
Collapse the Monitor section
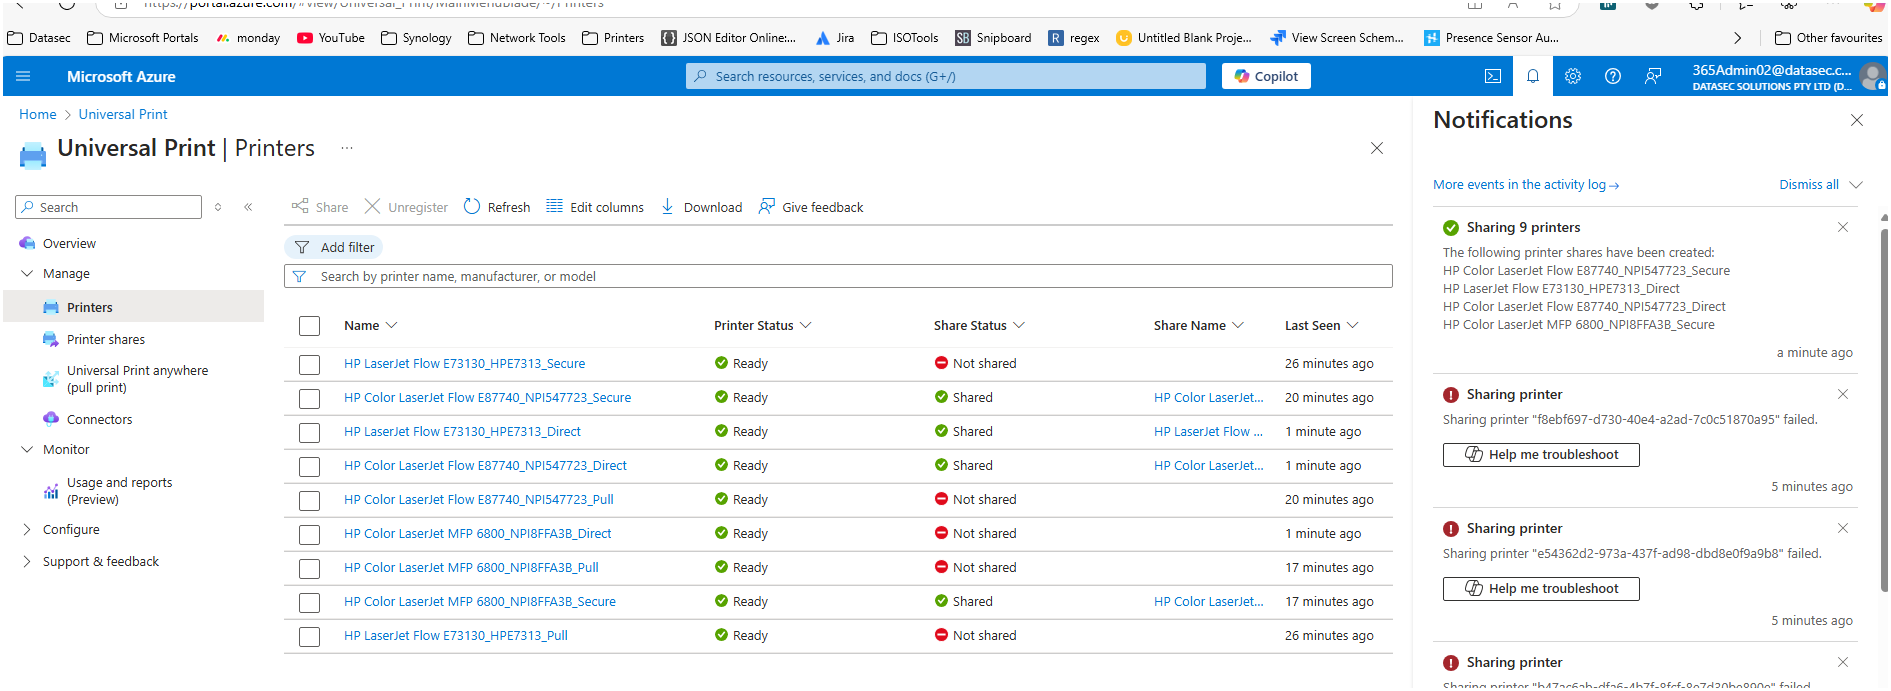pyautogui.click(x=27, y=449)
